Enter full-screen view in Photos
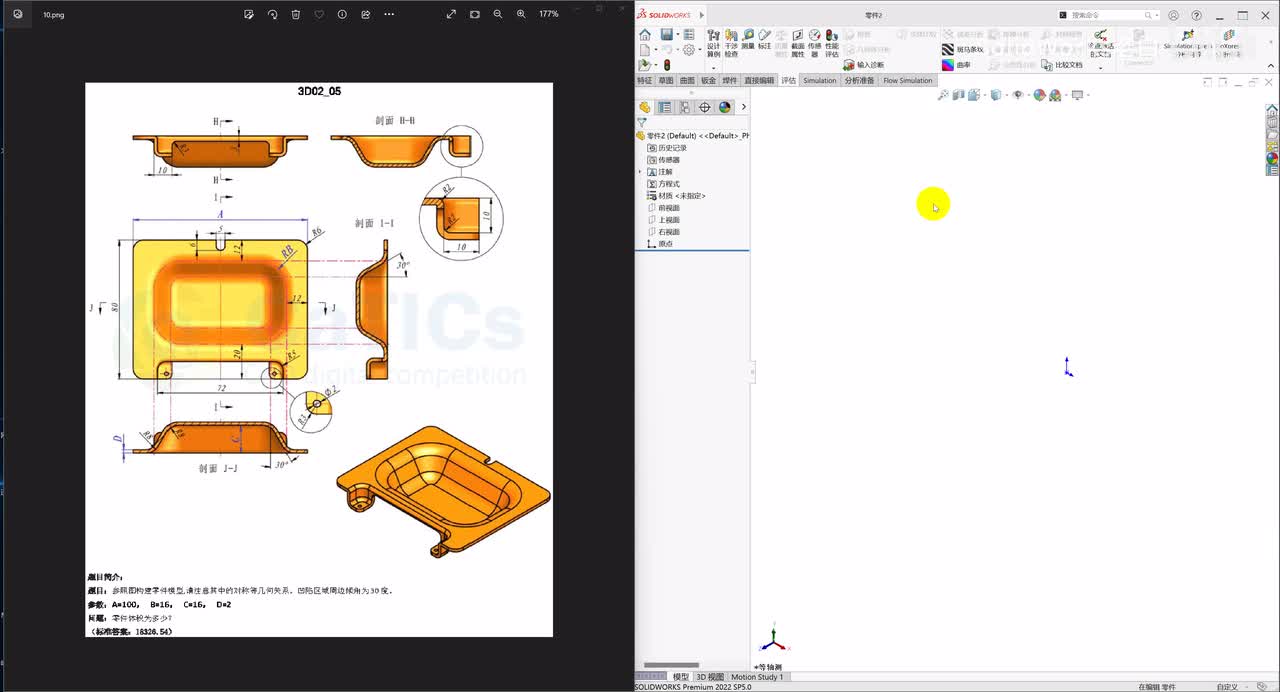The image size is (1280, 692). pos(451,14)
